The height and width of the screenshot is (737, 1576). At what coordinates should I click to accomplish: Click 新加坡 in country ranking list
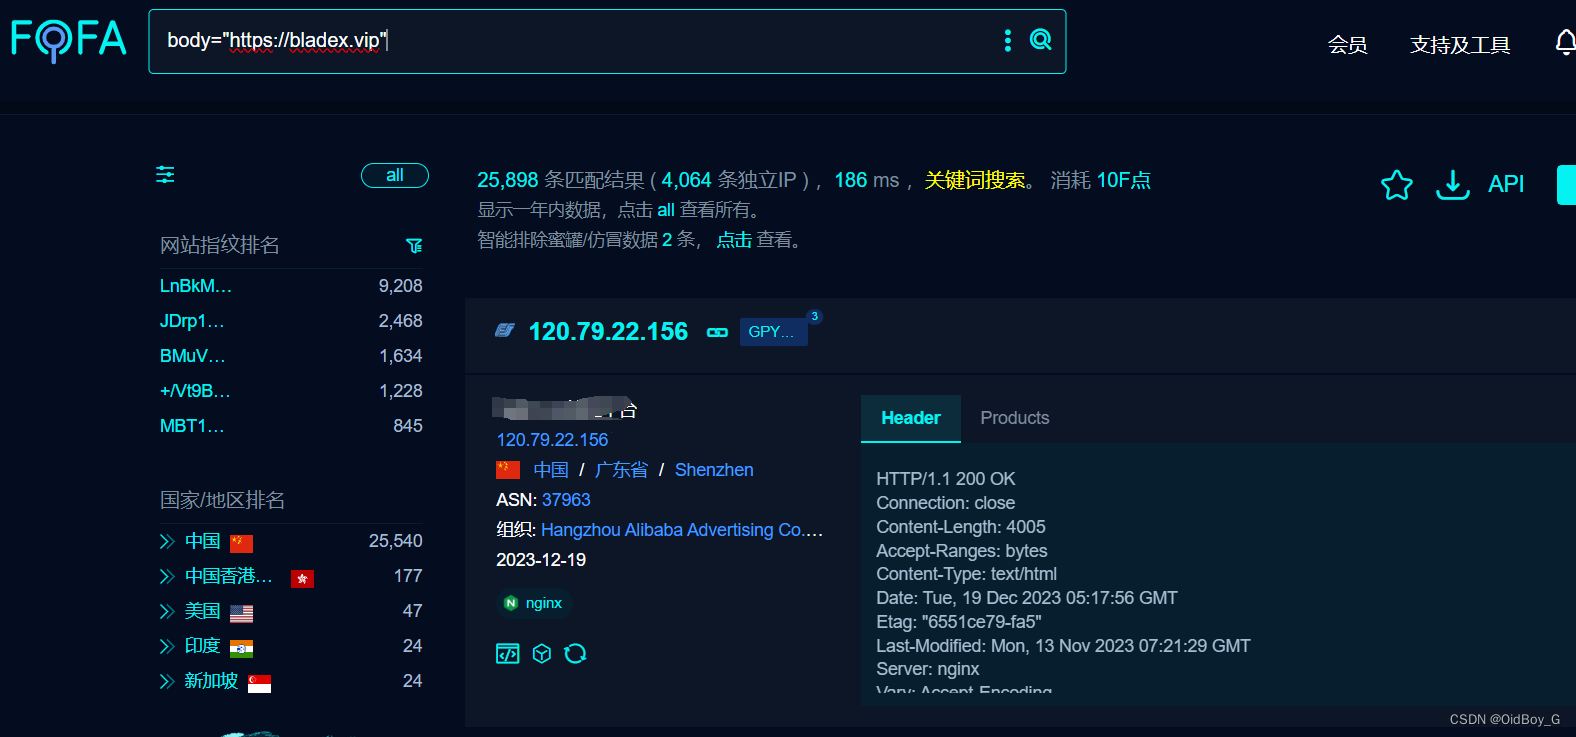click(212, 681)
